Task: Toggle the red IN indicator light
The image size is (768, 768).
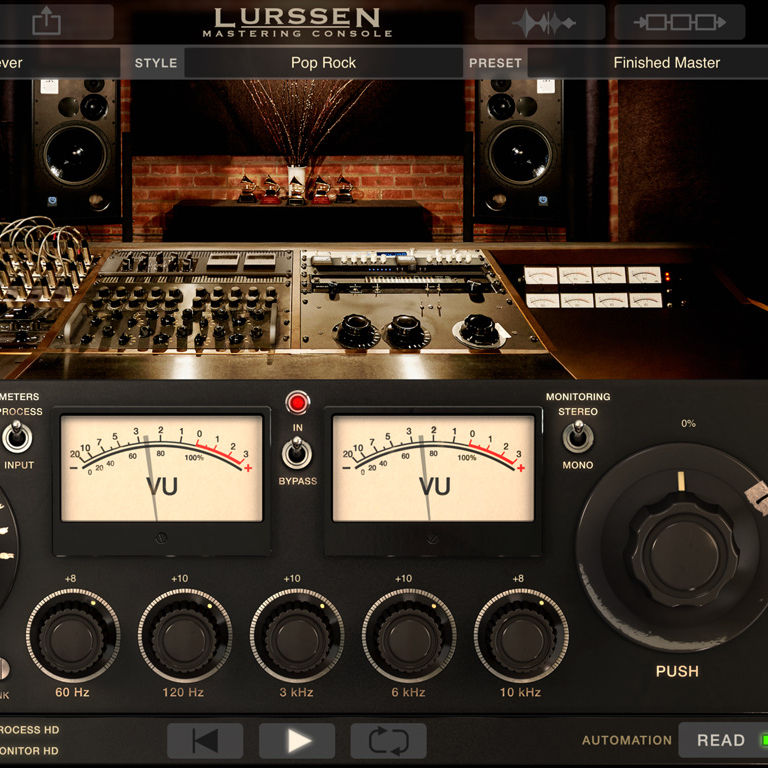Action: [x=297, y=403]
